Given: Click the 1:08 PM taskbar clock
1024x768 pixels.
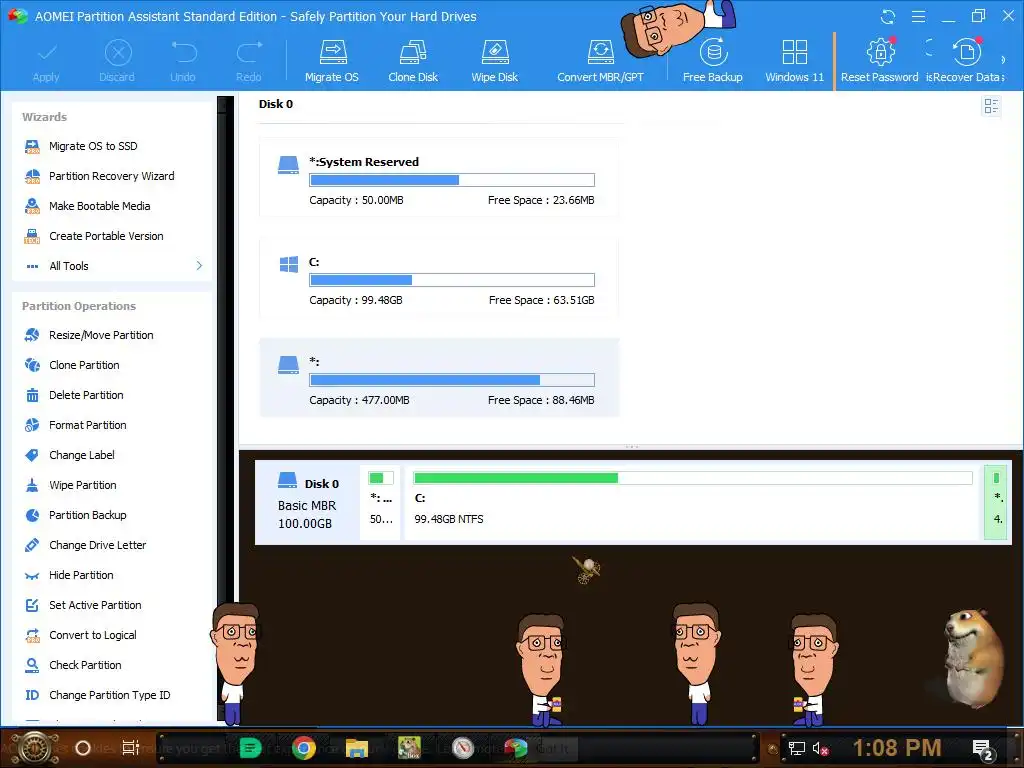Looking at the screenshot, I should (897, 748).
